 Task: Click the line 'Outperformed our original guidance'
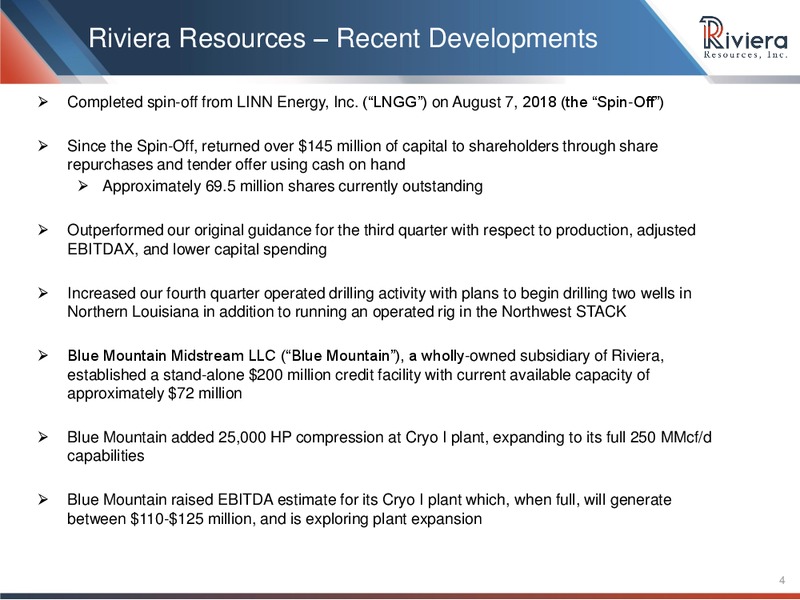tap(381, 230)
